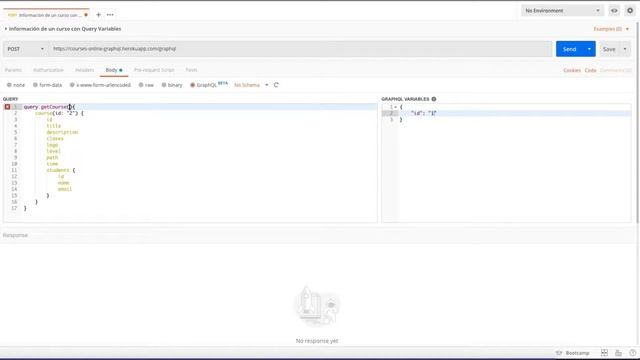This screenshot has width=640, height=360.
Task: Select the binary body type
Action: pos(172,85)
